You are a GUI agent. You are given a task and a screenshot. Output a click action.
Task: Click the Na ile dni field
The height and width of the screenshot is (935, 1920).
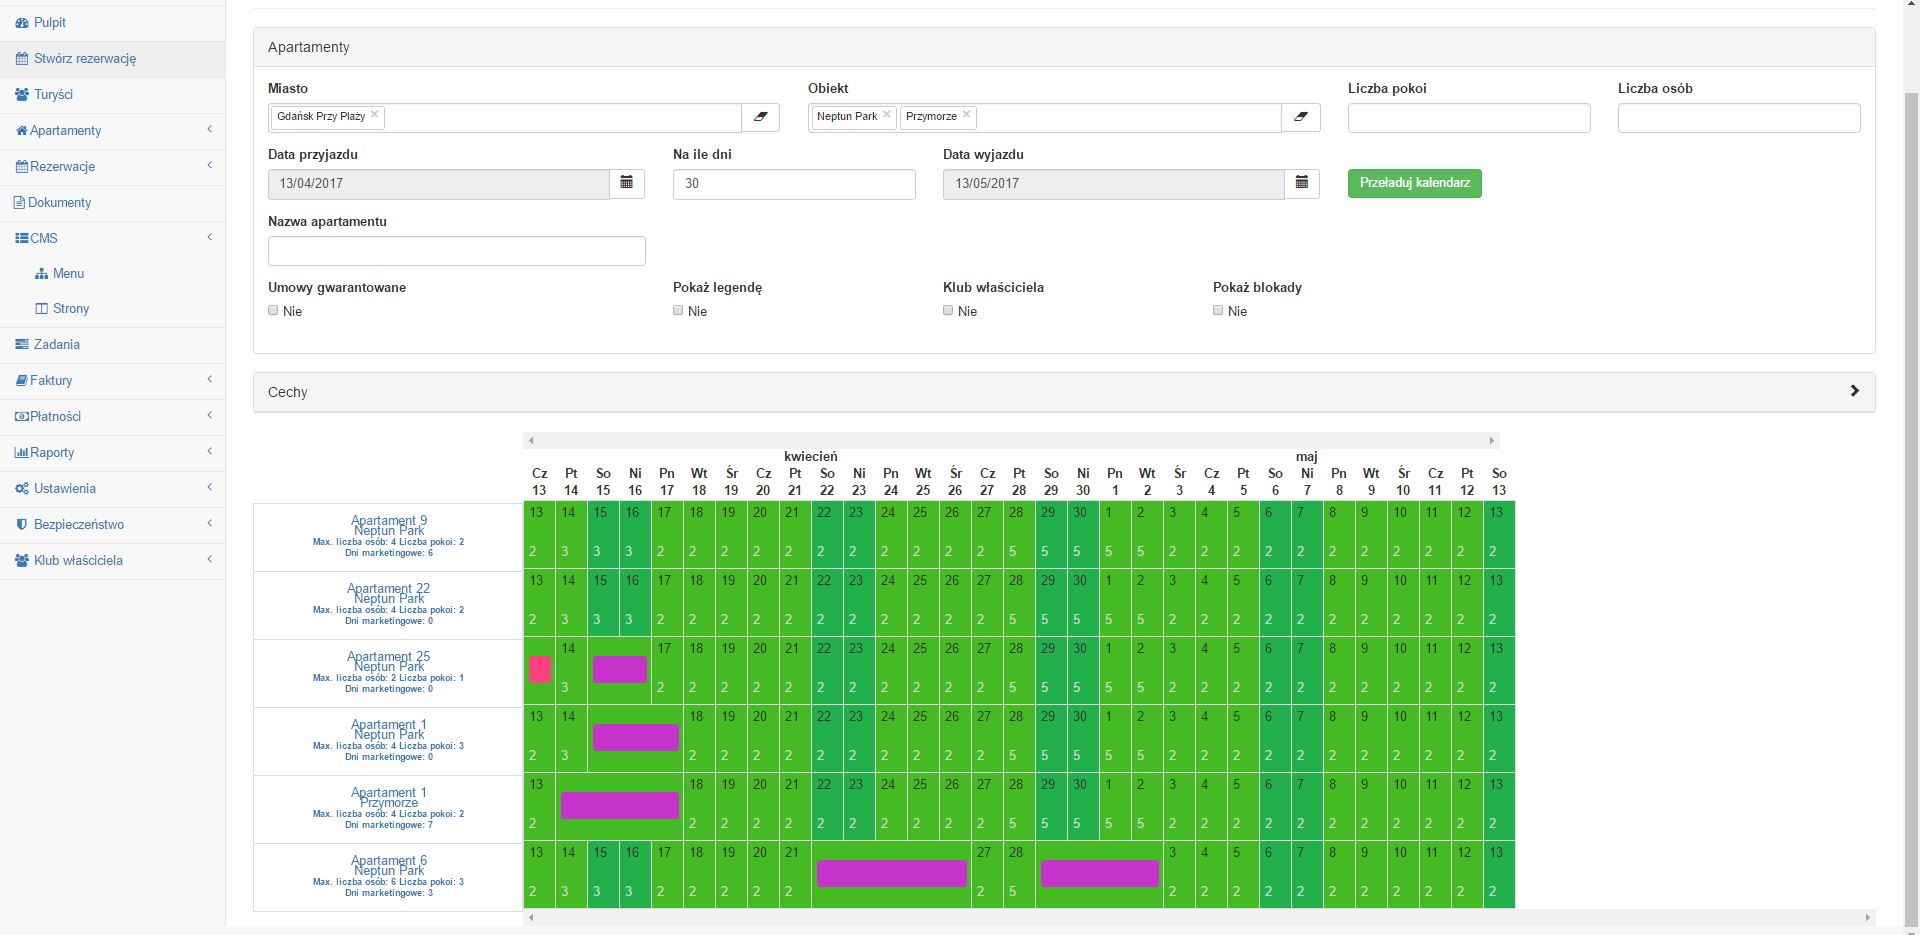pyautogui.click(x=794, y=184)
